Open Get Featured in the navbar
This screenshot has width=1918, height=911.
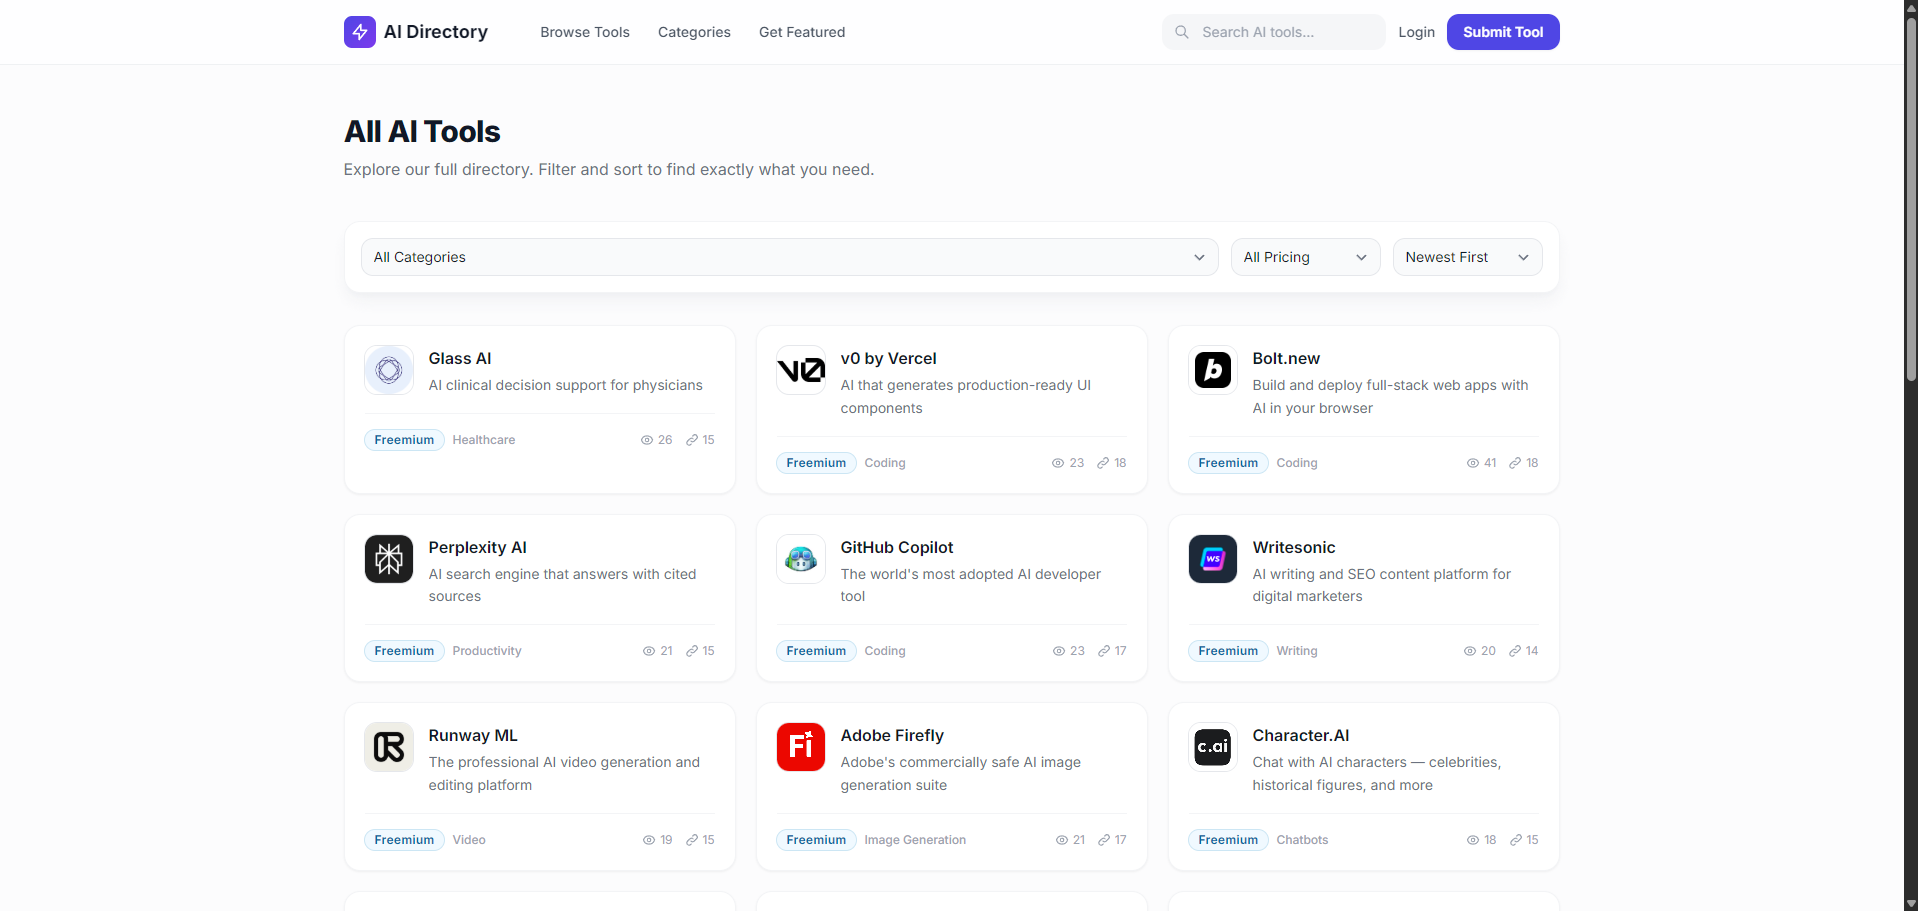tap(802, 32)
